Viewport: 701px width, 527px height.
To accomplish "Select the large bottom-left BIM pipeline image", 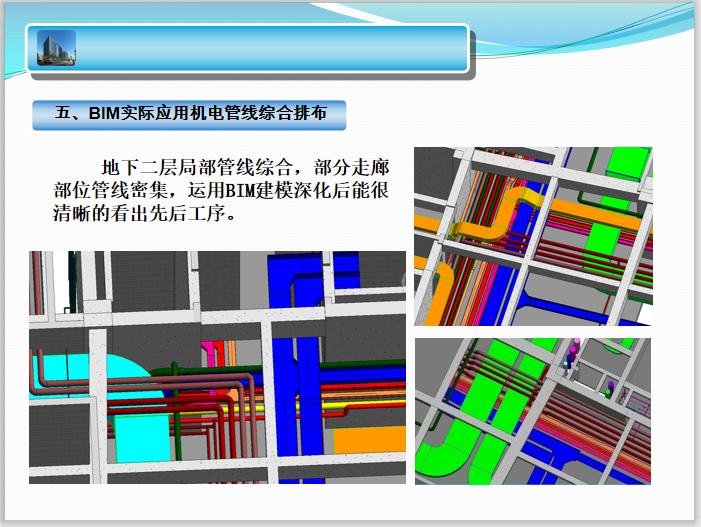I will (217, 367).
